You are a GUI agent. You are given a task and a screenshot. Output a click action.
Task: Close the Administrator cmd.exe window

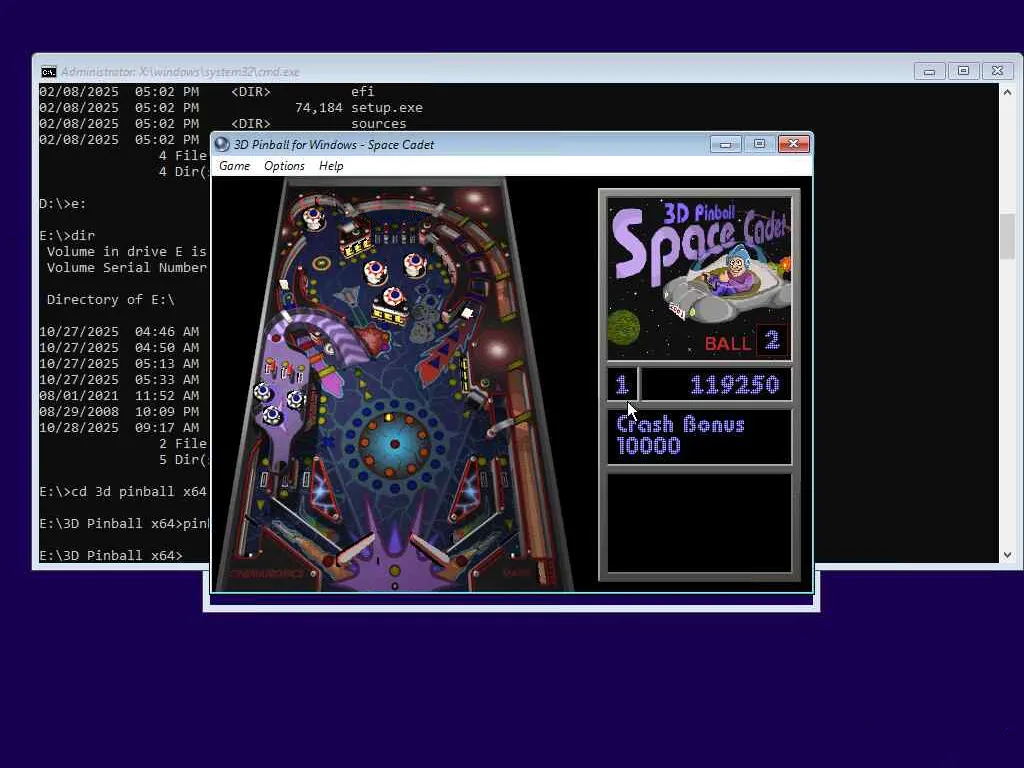[997, 71]
